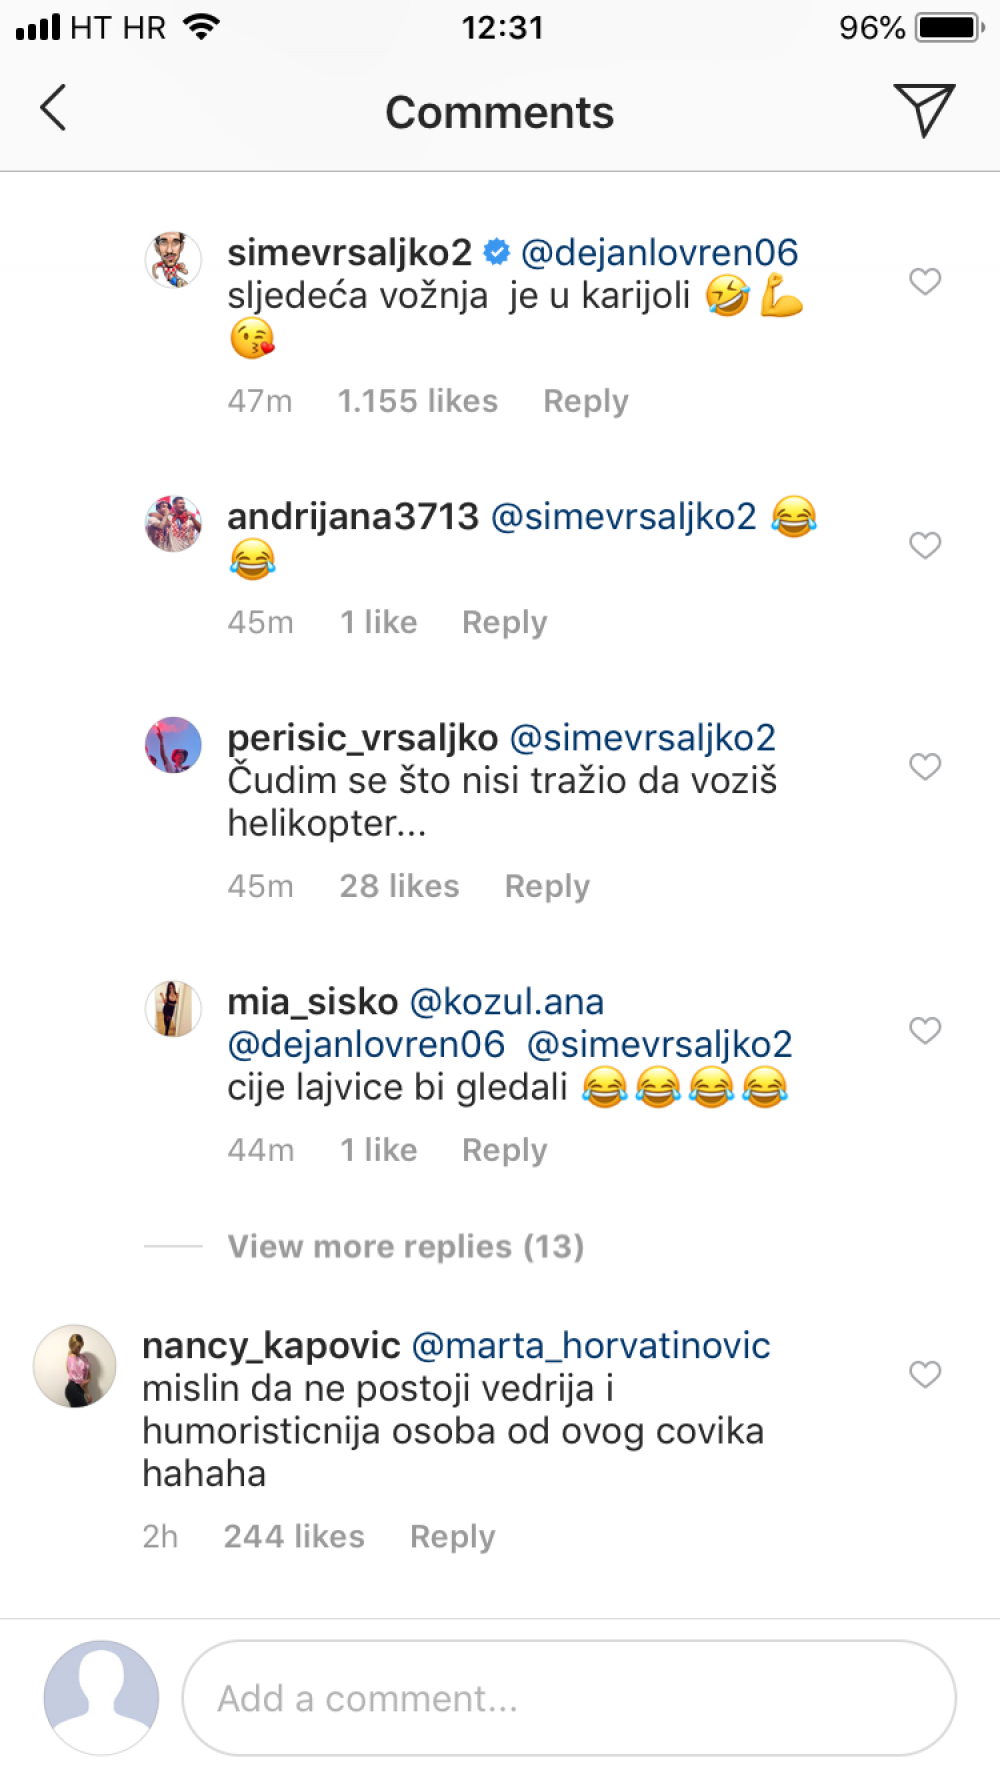Open nancy_kapovic's profile picture
This screenshot has height=1778, width=1000.
click(x=75, y=1366)
